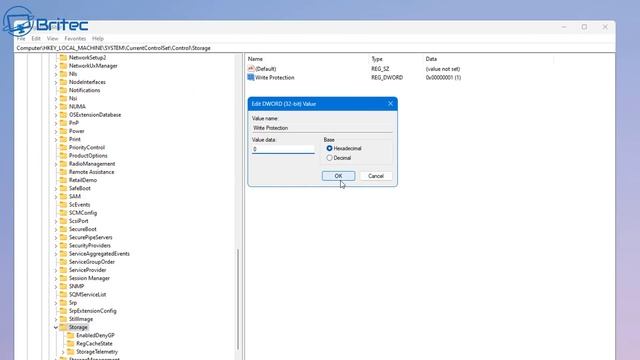Select the ProductOptions folder icon

[63, 156]
